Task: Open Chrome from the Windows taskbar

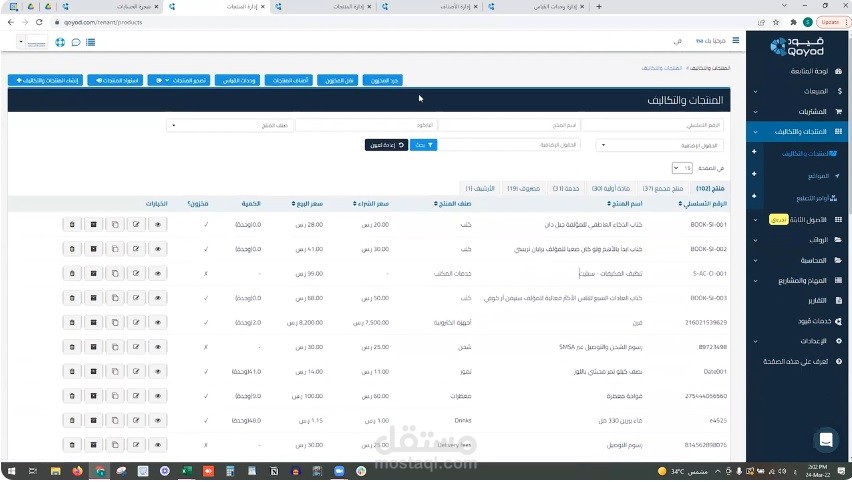Action: pyautogui.click(x=99, y=471)
